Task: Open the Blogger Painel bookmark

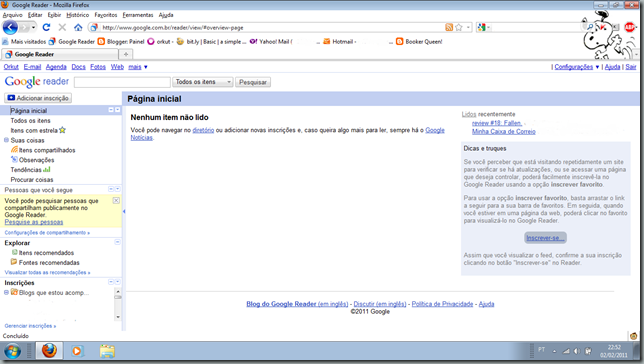Action: 121,41
